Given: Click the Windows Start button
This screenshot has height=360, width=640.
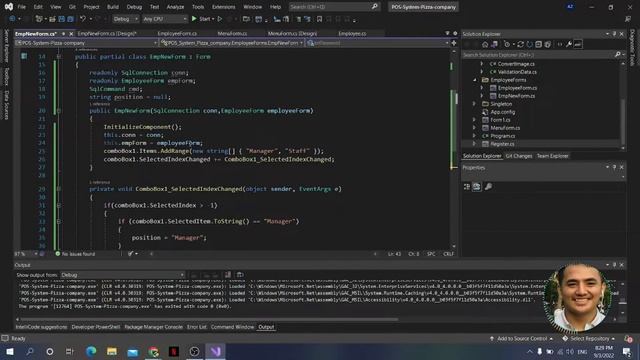Looking at the screenshot, I should [9, 351].
